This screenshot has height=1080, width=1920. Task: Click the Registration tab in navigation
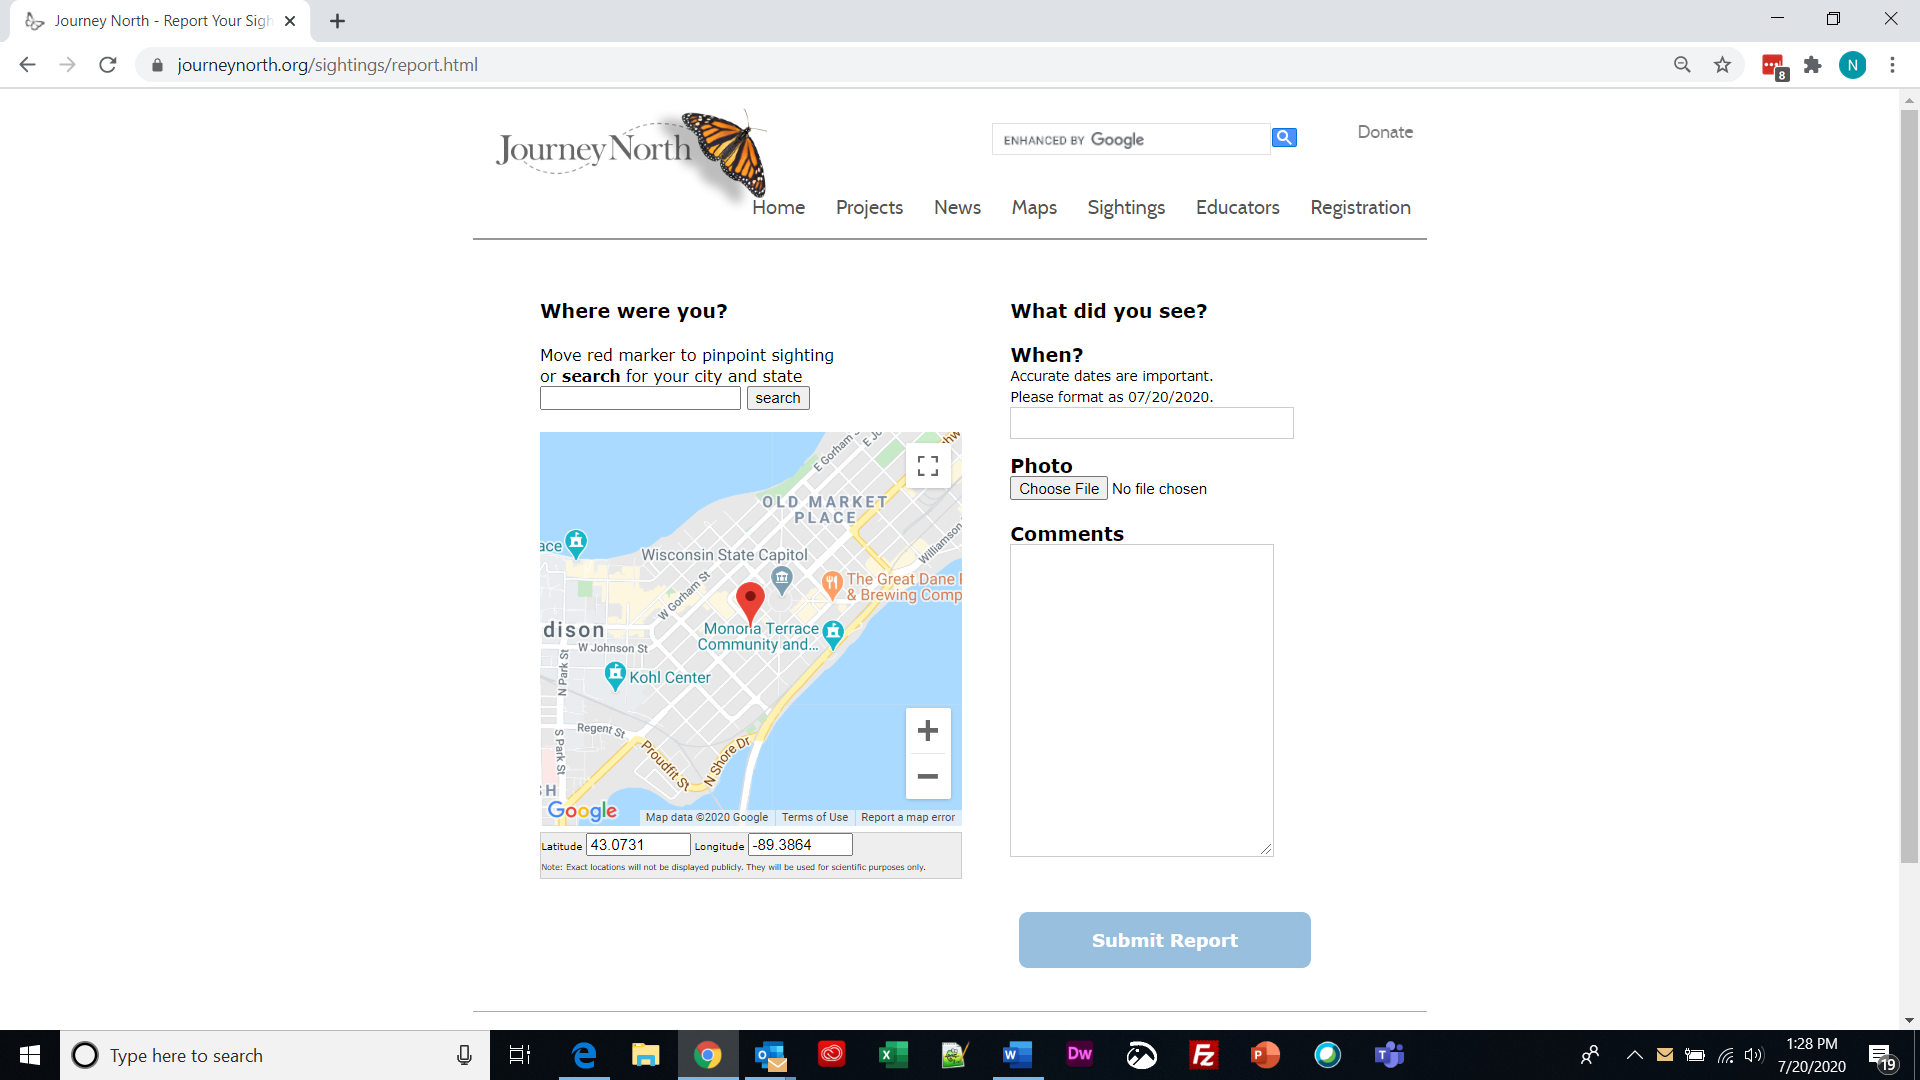[x=1361, y=207]
